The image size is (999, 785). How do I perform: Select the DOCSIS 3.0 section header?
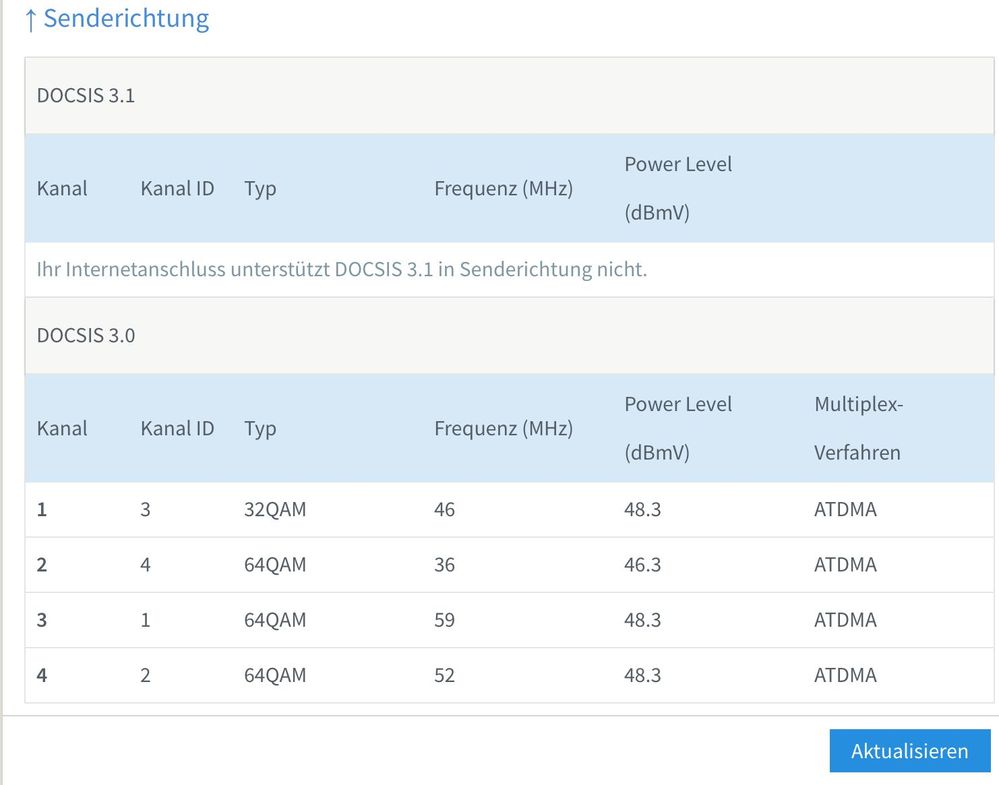[86, 335]
